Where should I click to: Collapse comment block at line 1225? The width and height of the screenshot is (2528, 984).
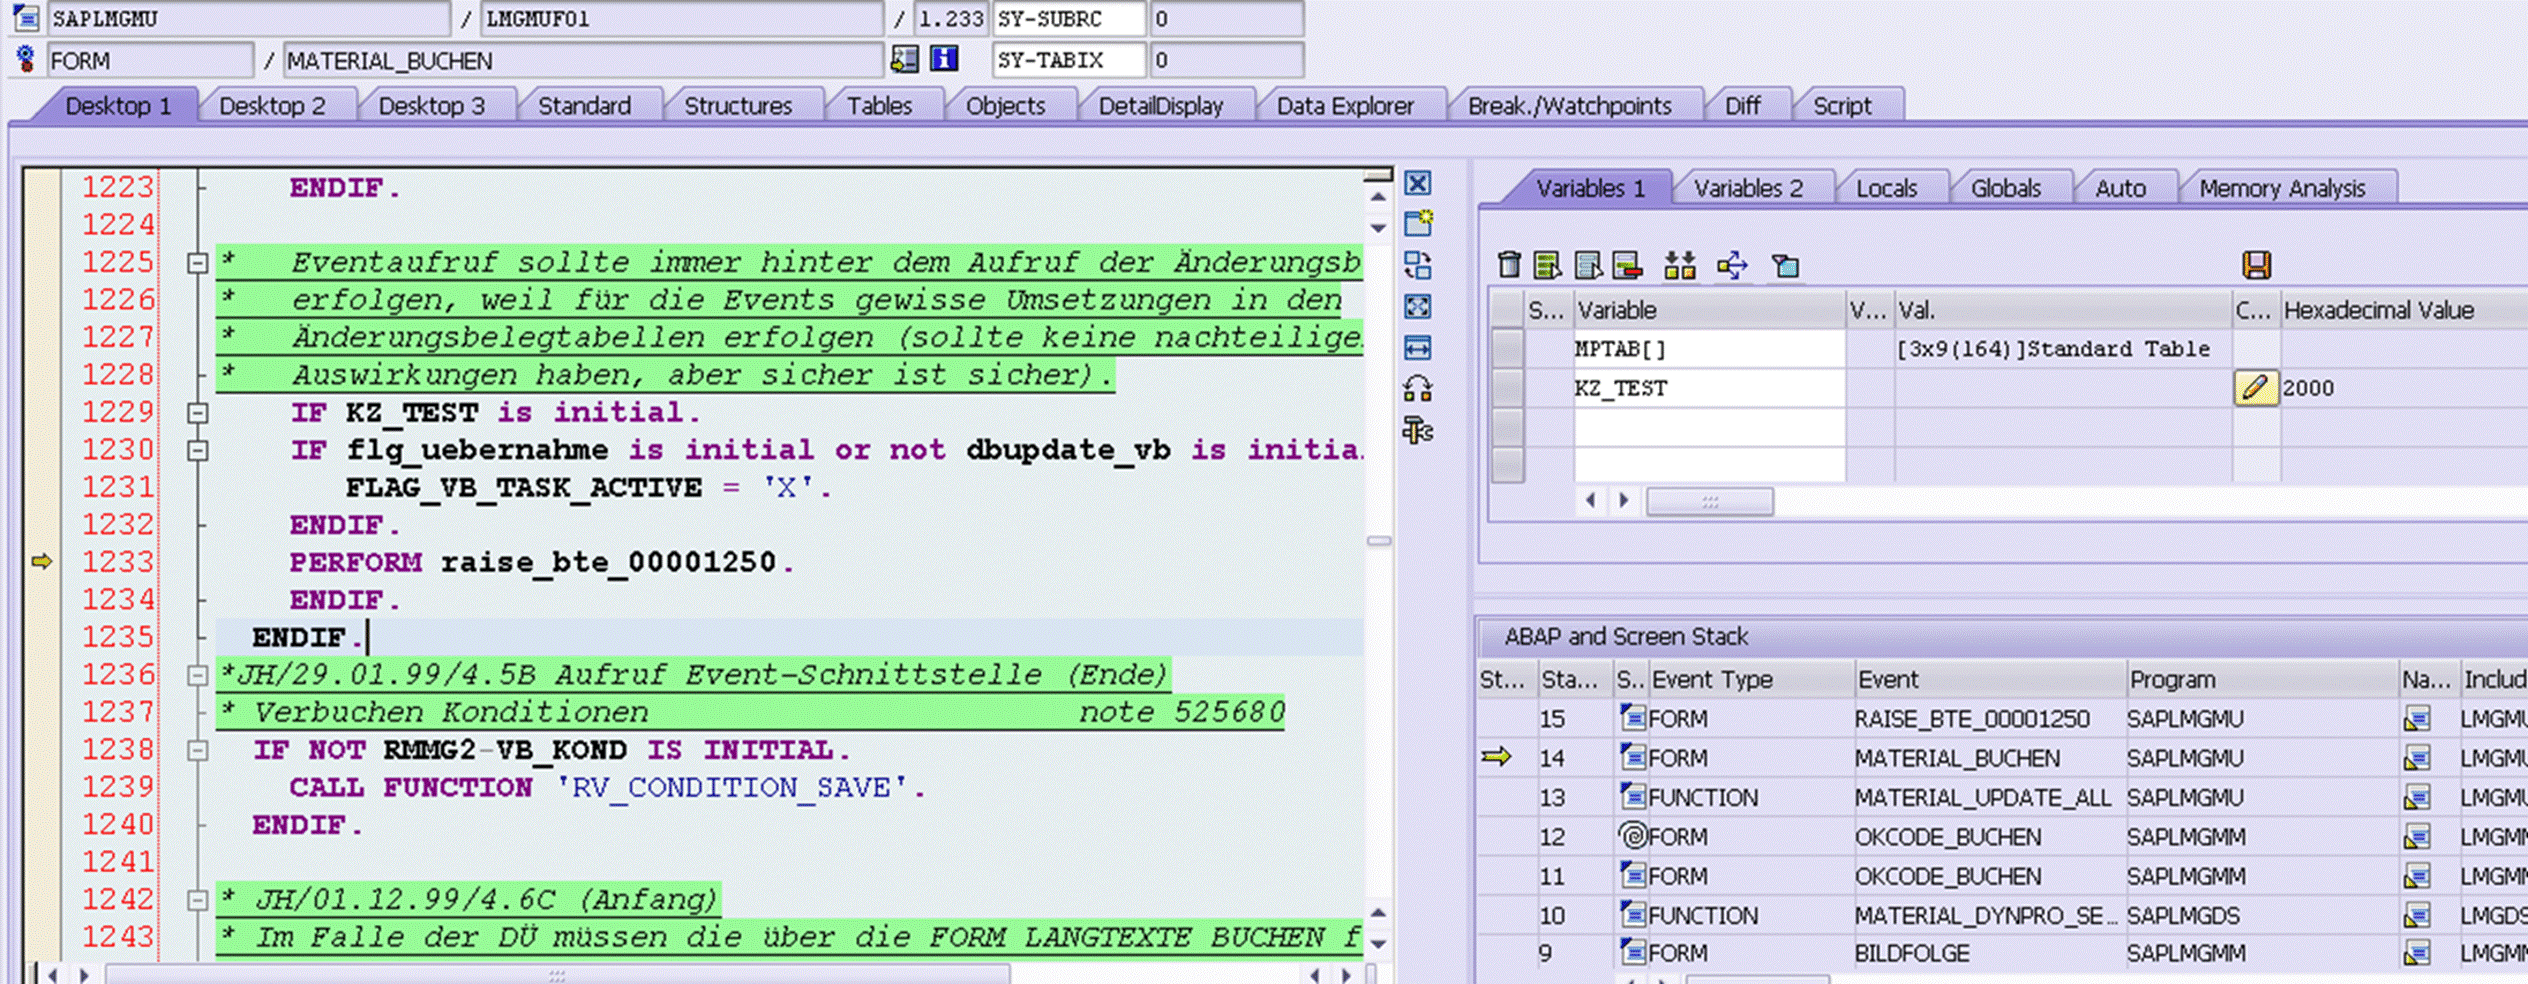coord(197,263)
